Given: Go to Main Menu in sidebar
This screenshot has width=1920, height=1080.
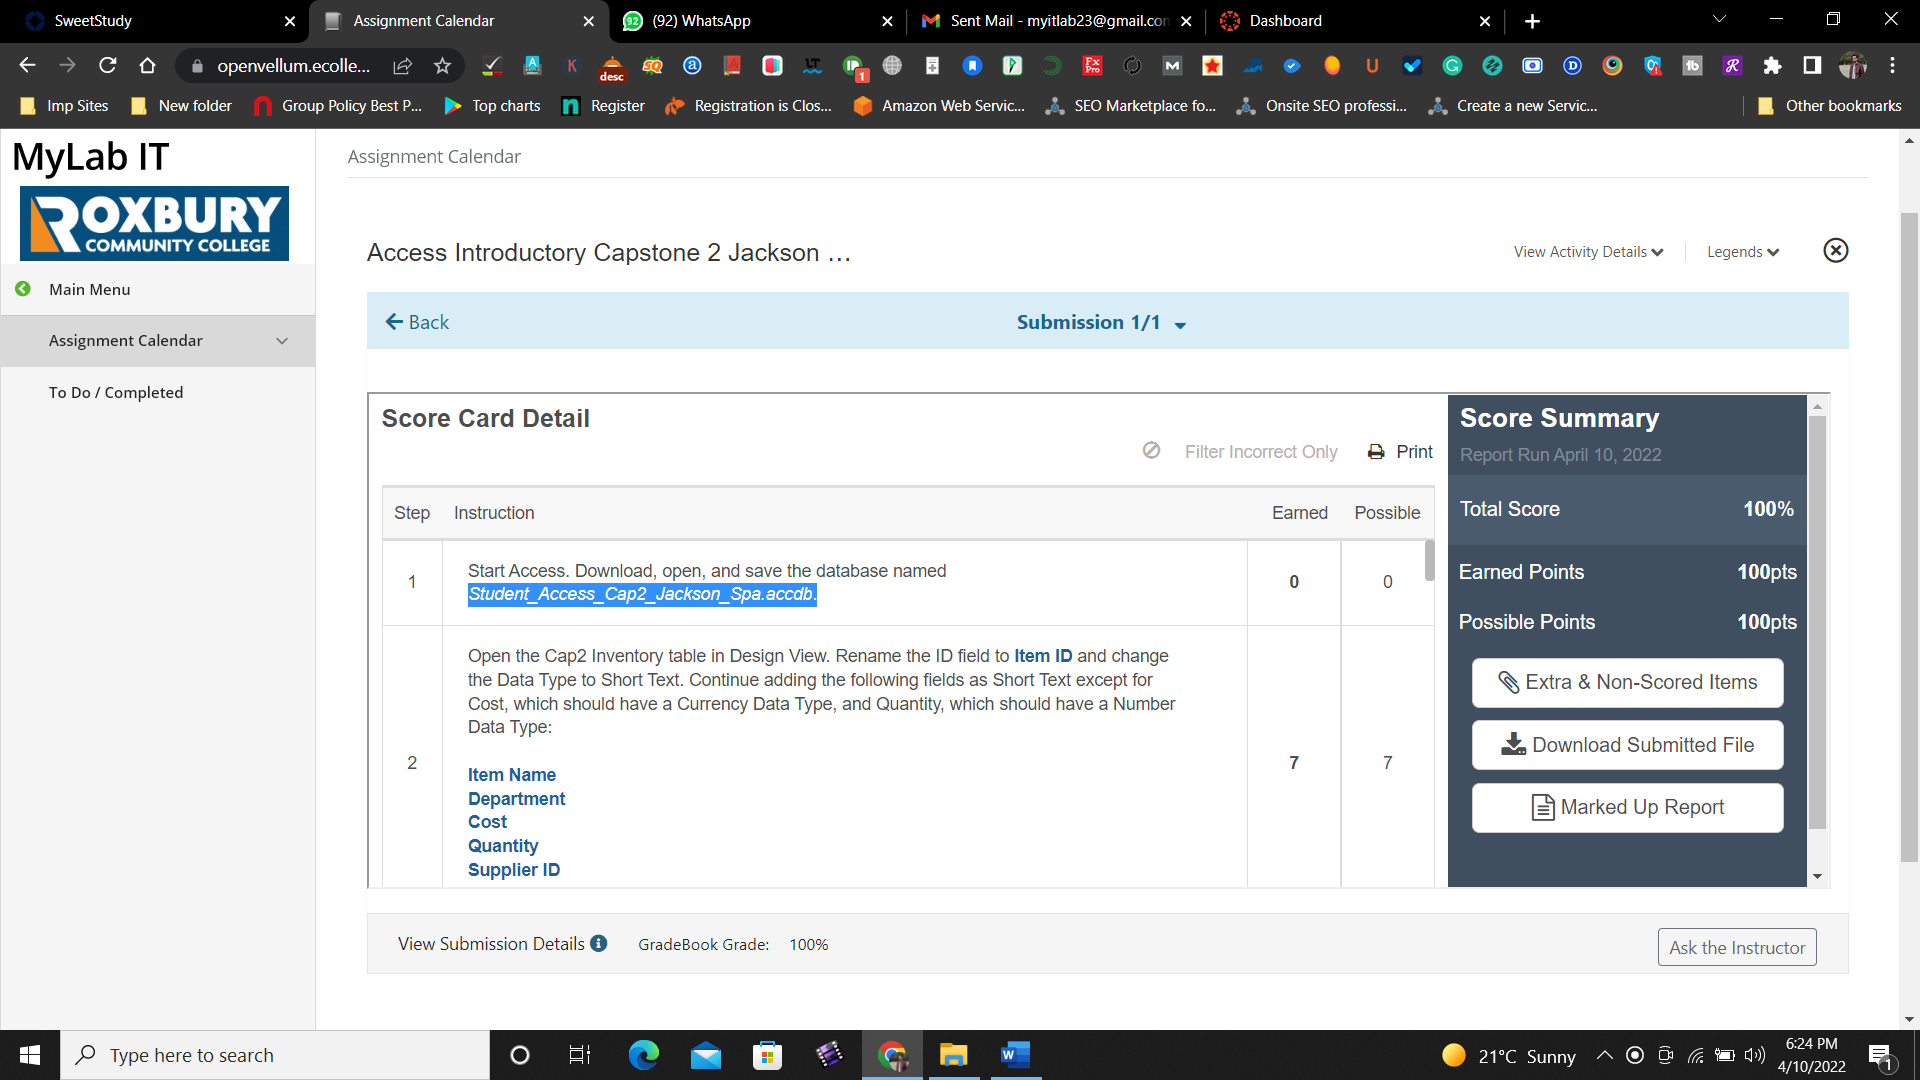Looking at the screenshot, I should tap(89, 289).
